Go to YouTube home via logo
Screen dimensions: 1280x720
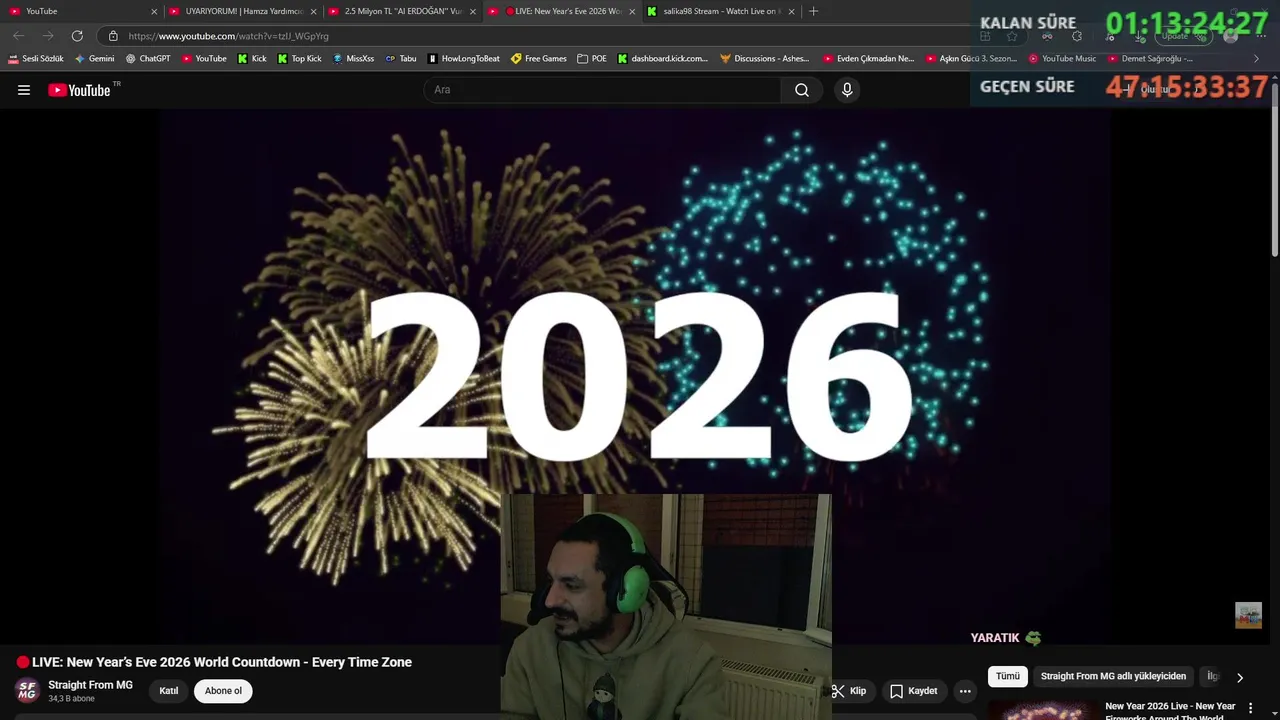click(x=79, y=90)
